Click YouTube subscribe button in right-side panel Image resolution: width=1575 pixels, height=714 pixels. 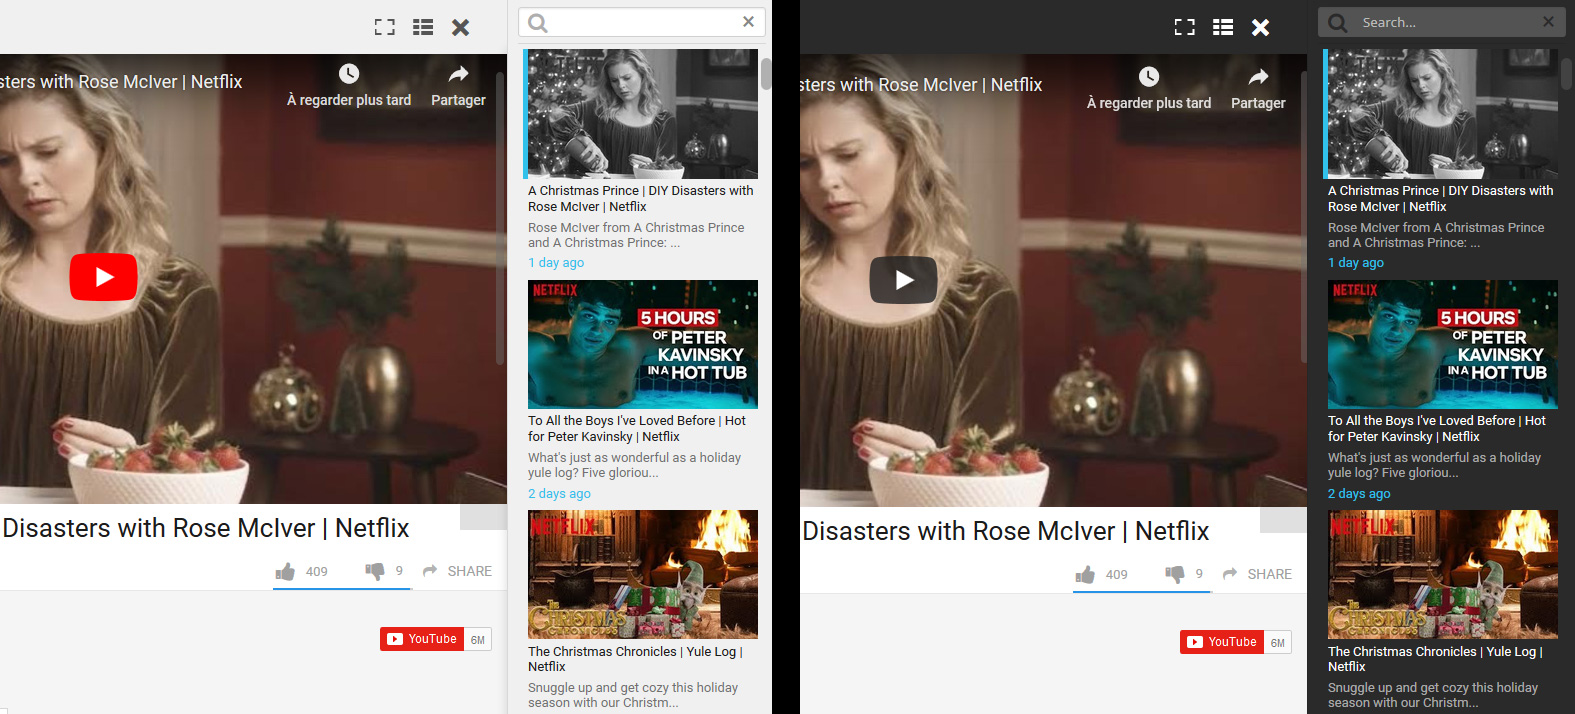1222,642
